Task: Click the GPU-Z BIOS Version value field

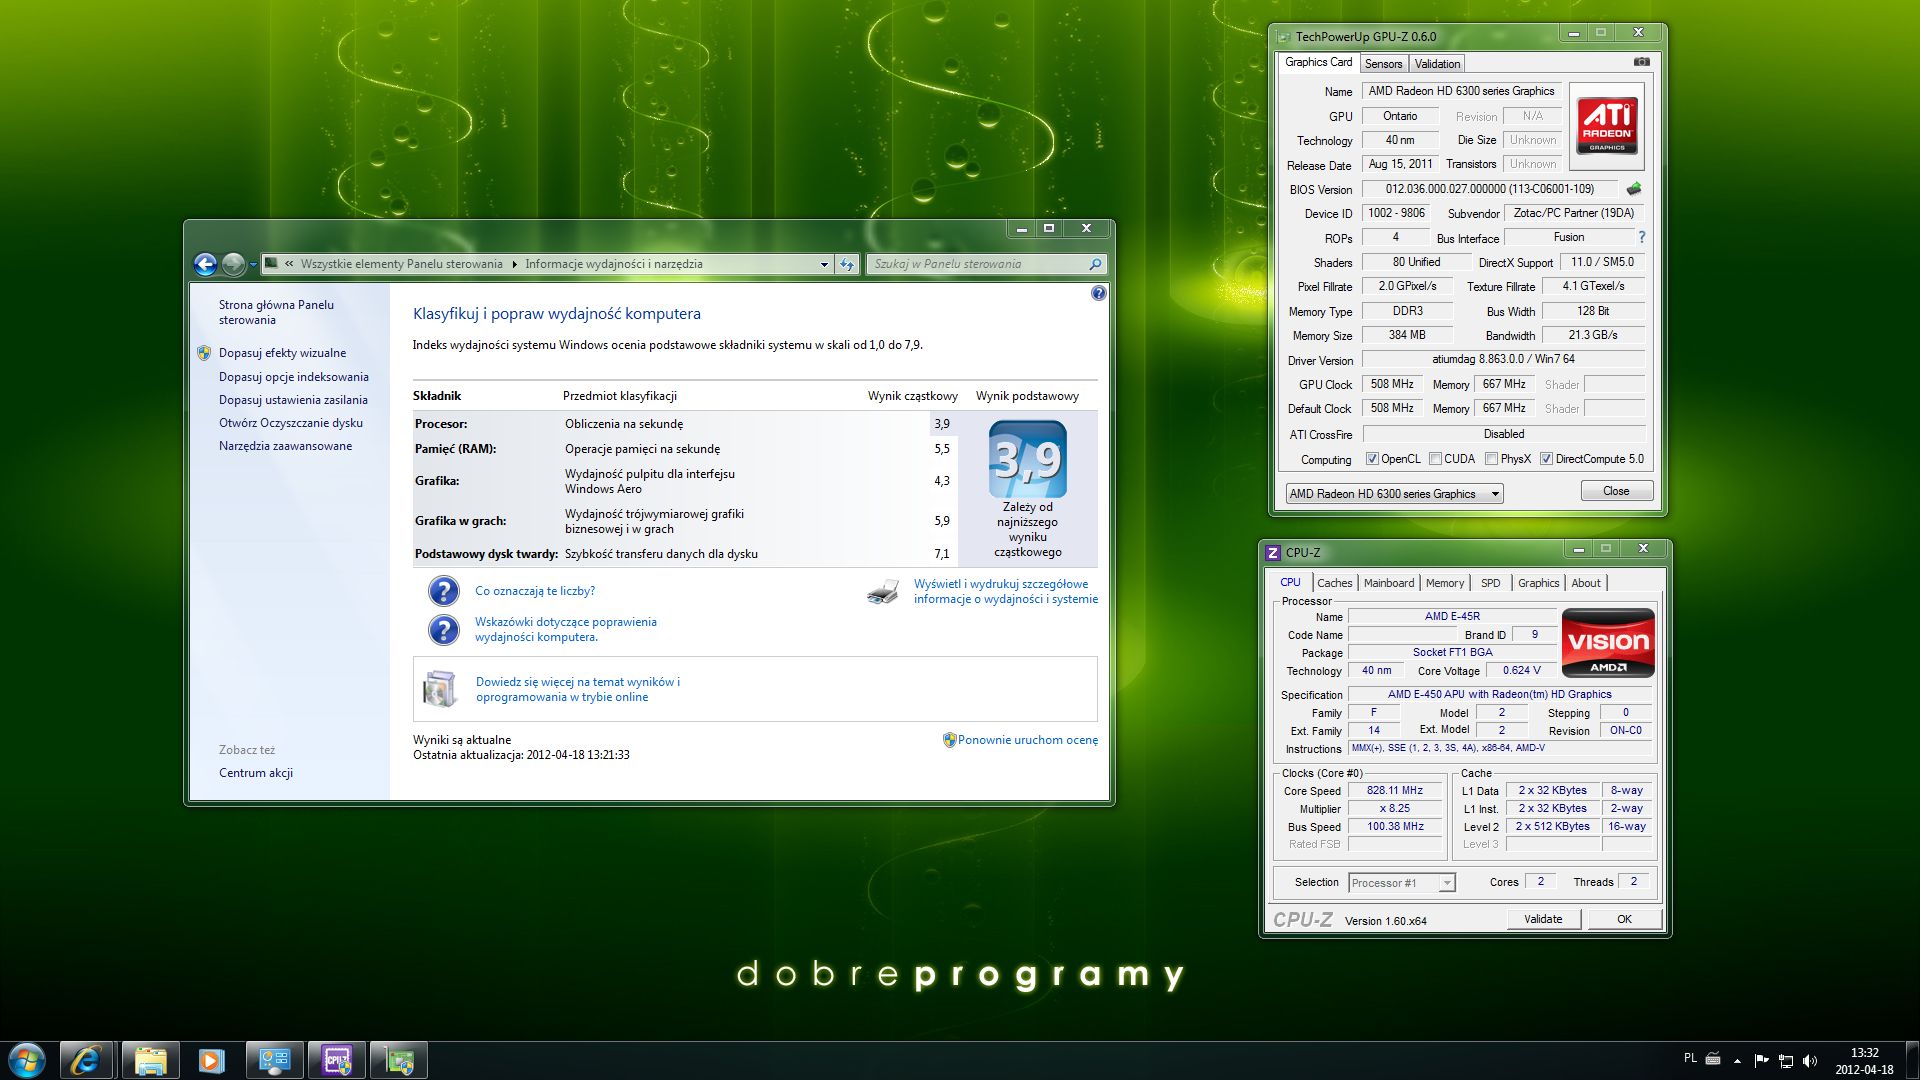Action: pyautogui.click(x=1489, y=189)
